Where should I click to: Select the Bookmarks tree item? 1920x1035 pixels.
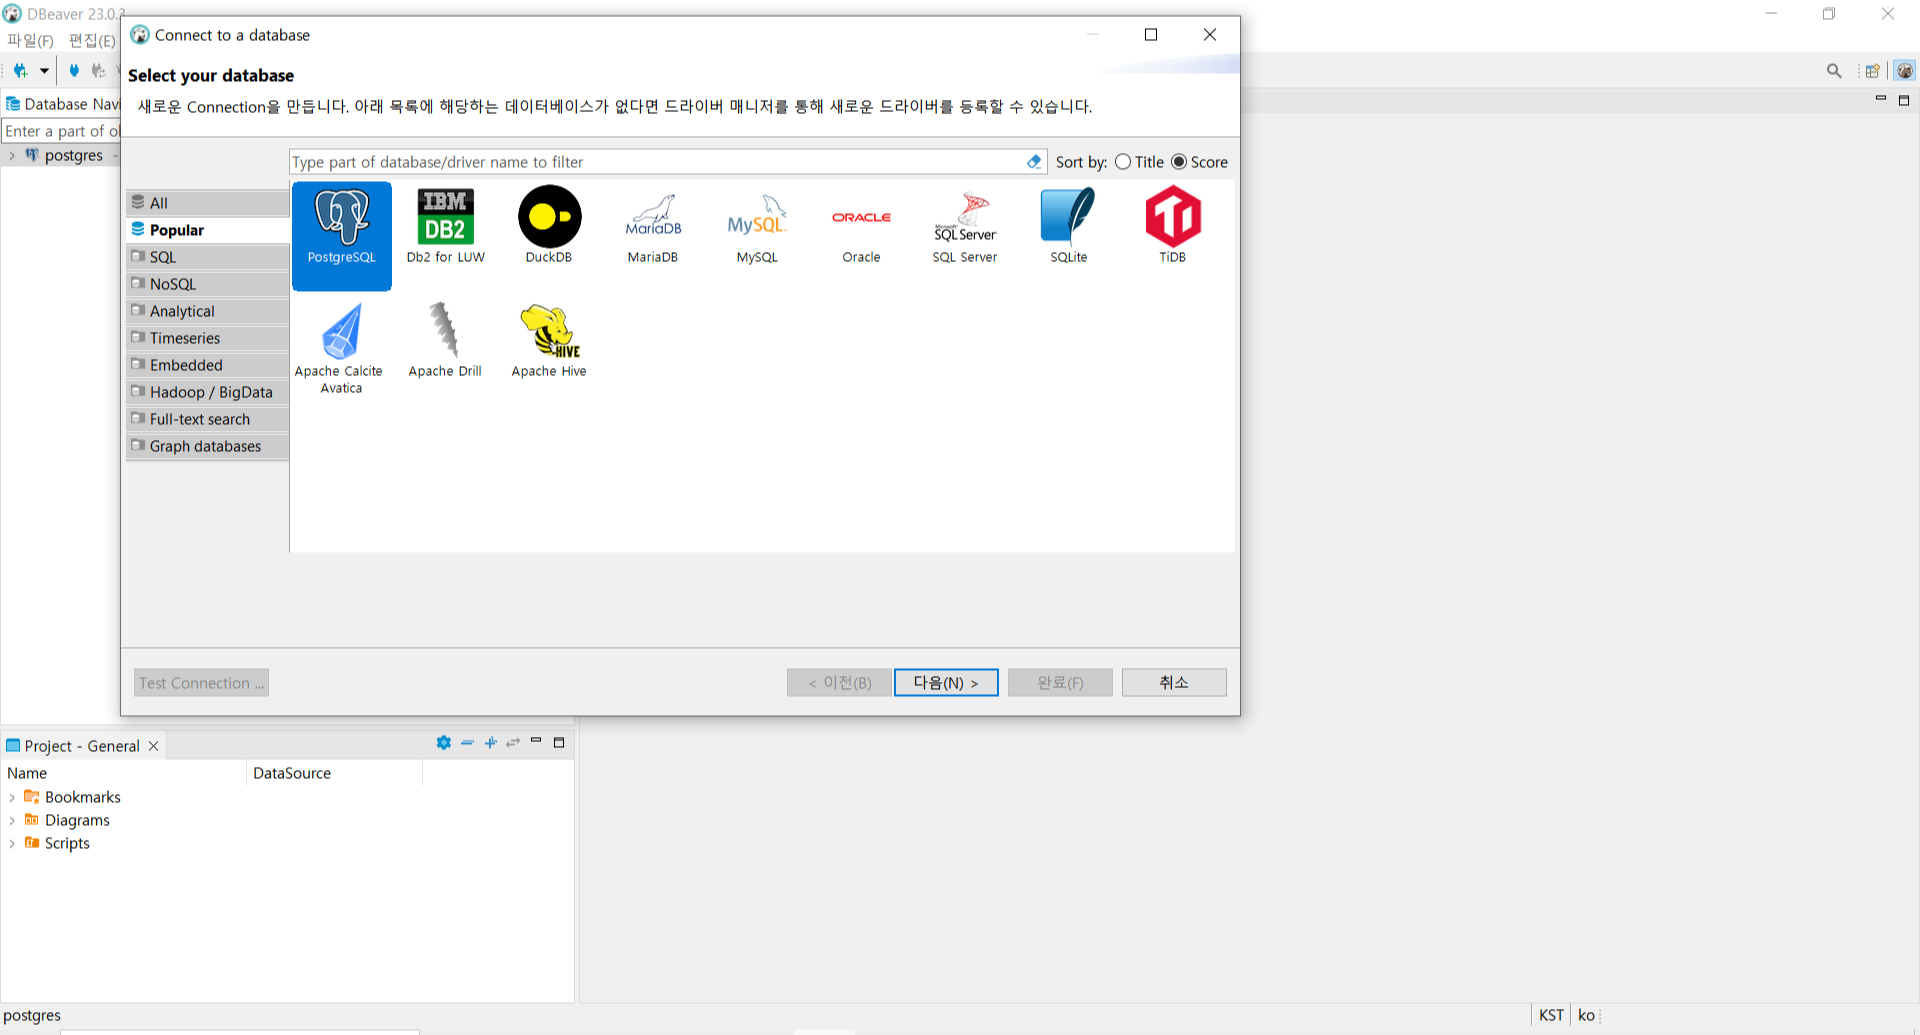tap(82, 797)
